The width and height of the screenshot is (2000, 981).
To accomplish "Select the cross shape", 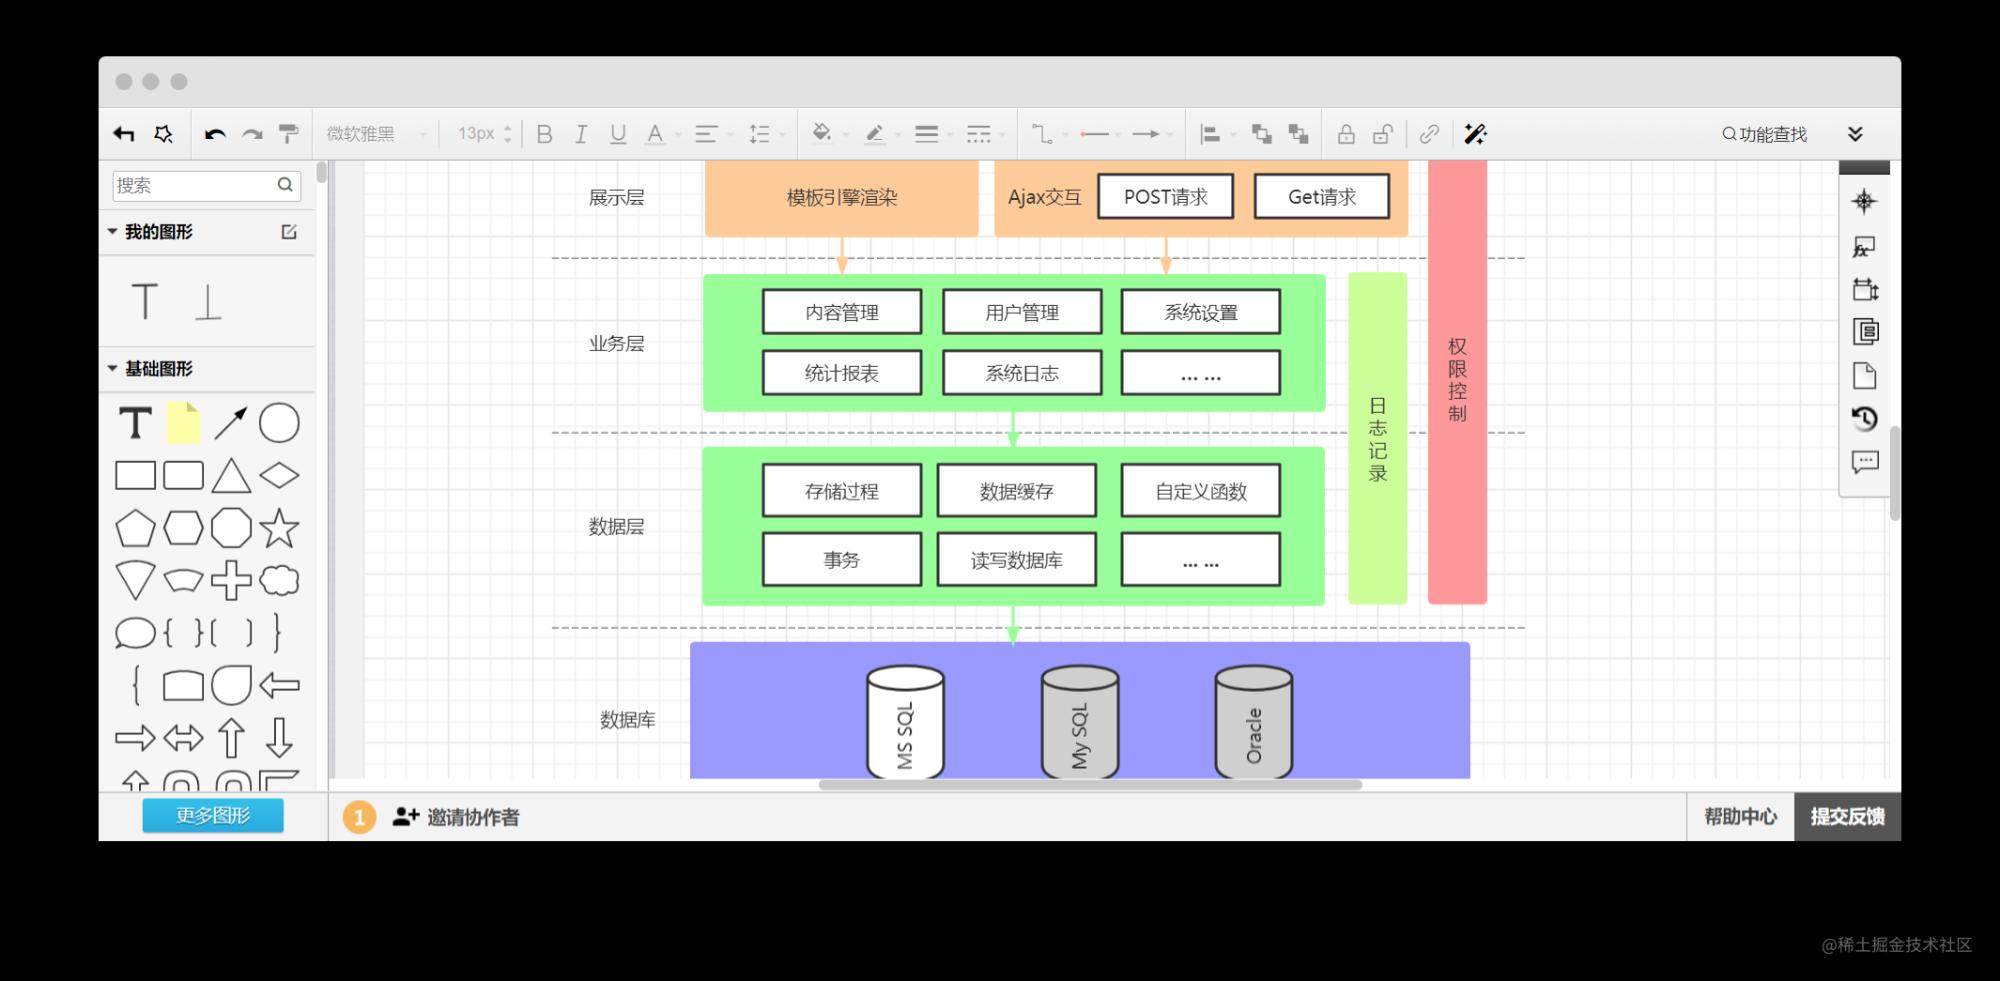I will (231, 580).
